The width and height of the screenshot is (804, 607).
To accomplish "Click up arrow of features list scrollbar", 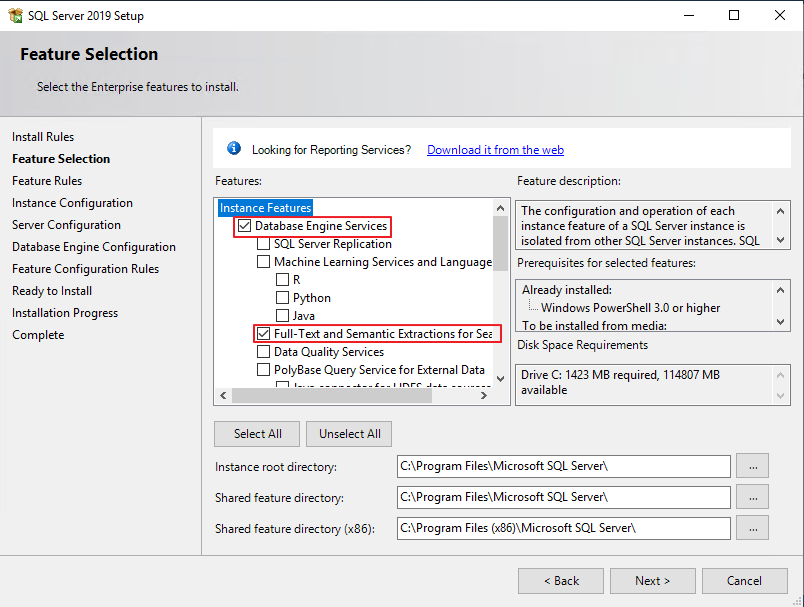I will 500,208.
